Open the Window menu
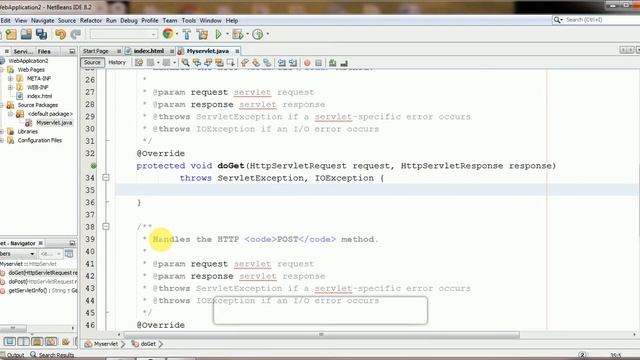 click(210, 20)
